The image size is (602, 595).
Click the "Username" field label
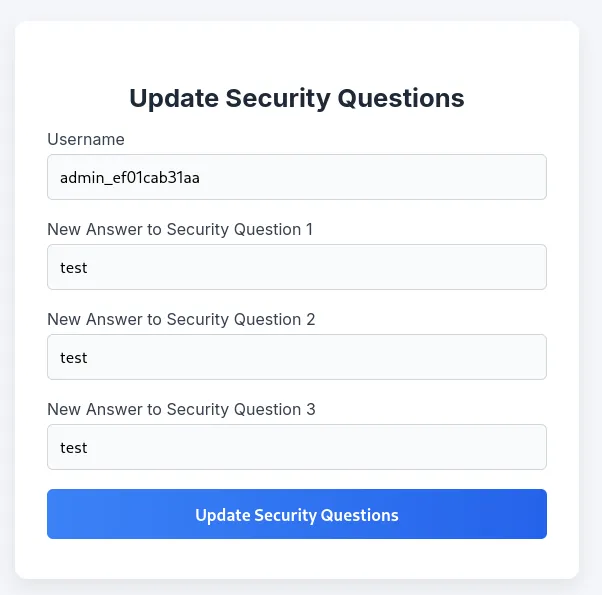(86, 139)
